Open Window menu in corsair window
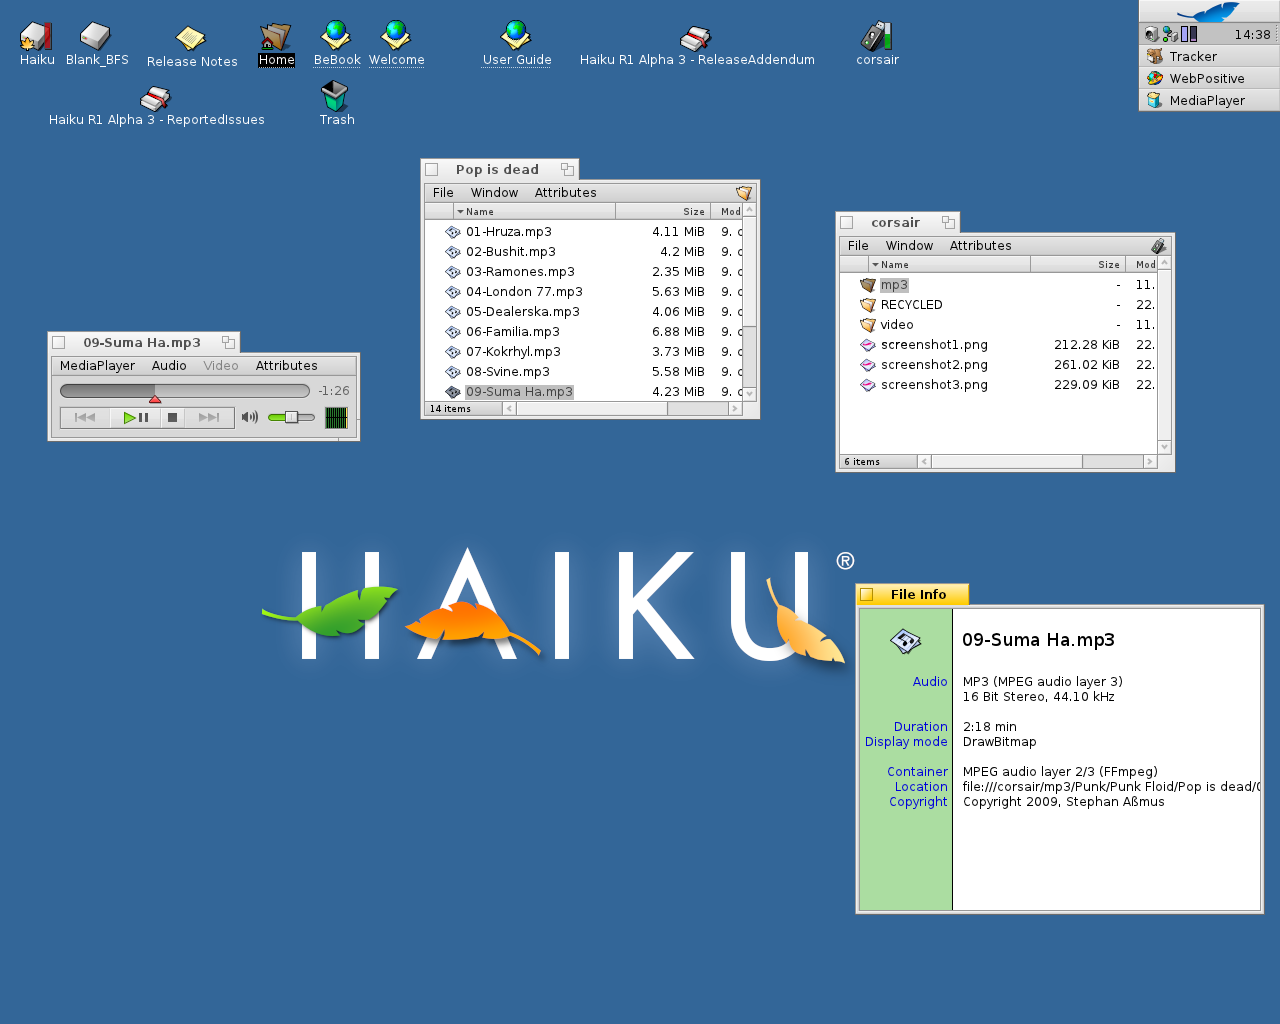The height and width of the screenshot is (1024, 1280). (x=909, y=246)
